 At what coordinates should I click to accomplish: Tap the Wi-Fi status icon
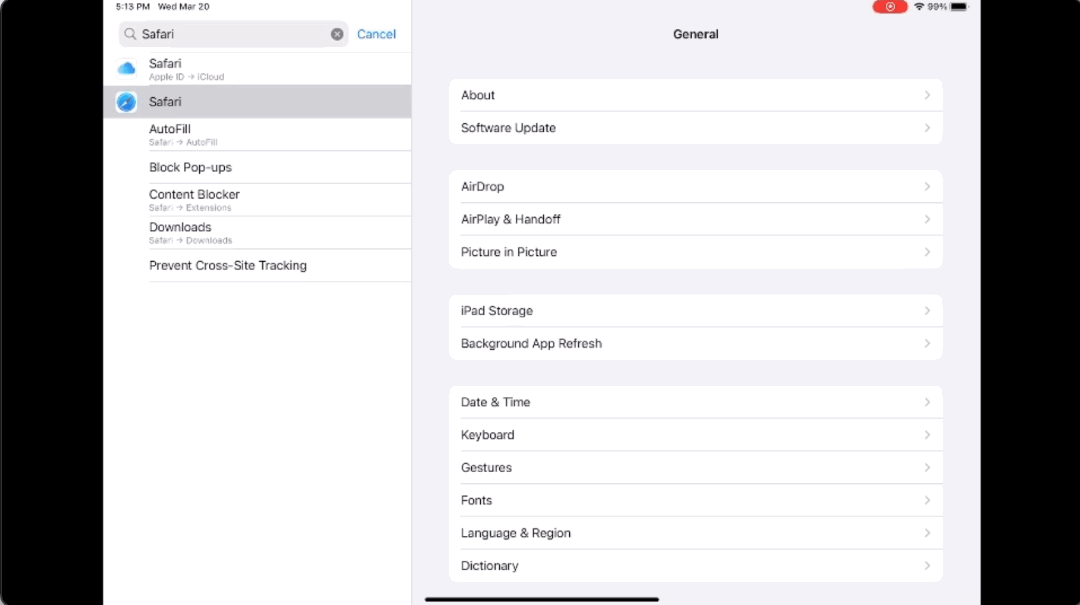pos(918,7)
